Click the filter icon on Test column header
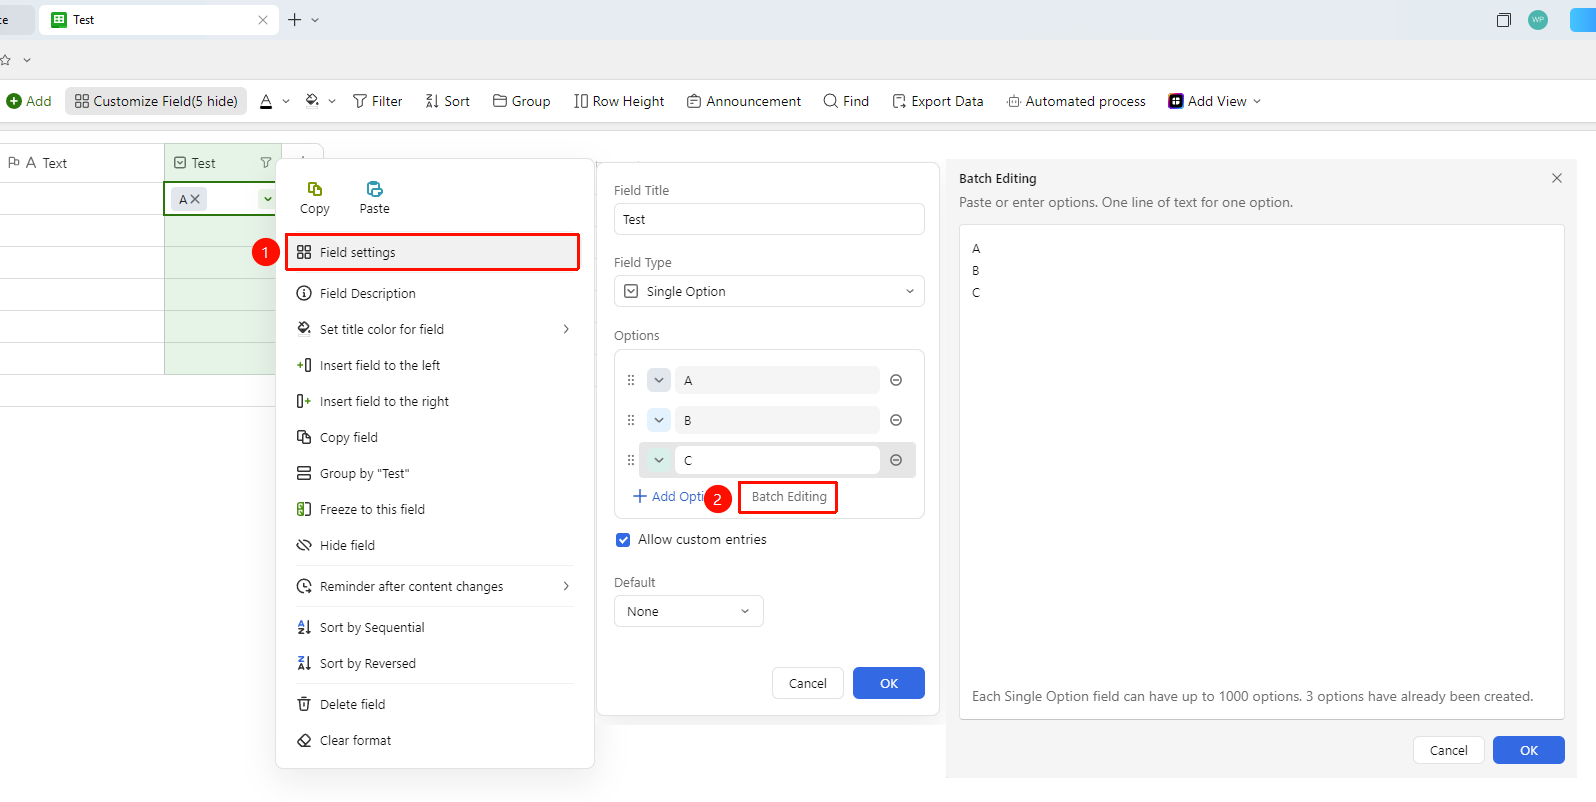The width and height of the screenshot is (1596, 802). [265, 163]
